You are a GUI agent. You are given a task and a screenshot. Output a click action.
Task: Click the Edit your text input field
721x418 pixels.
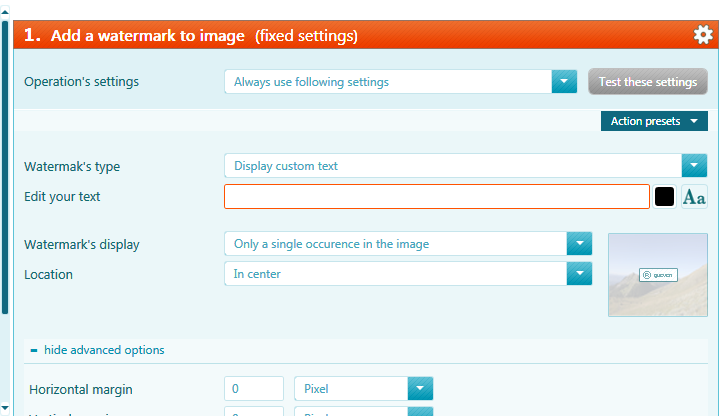pos(437,197)
